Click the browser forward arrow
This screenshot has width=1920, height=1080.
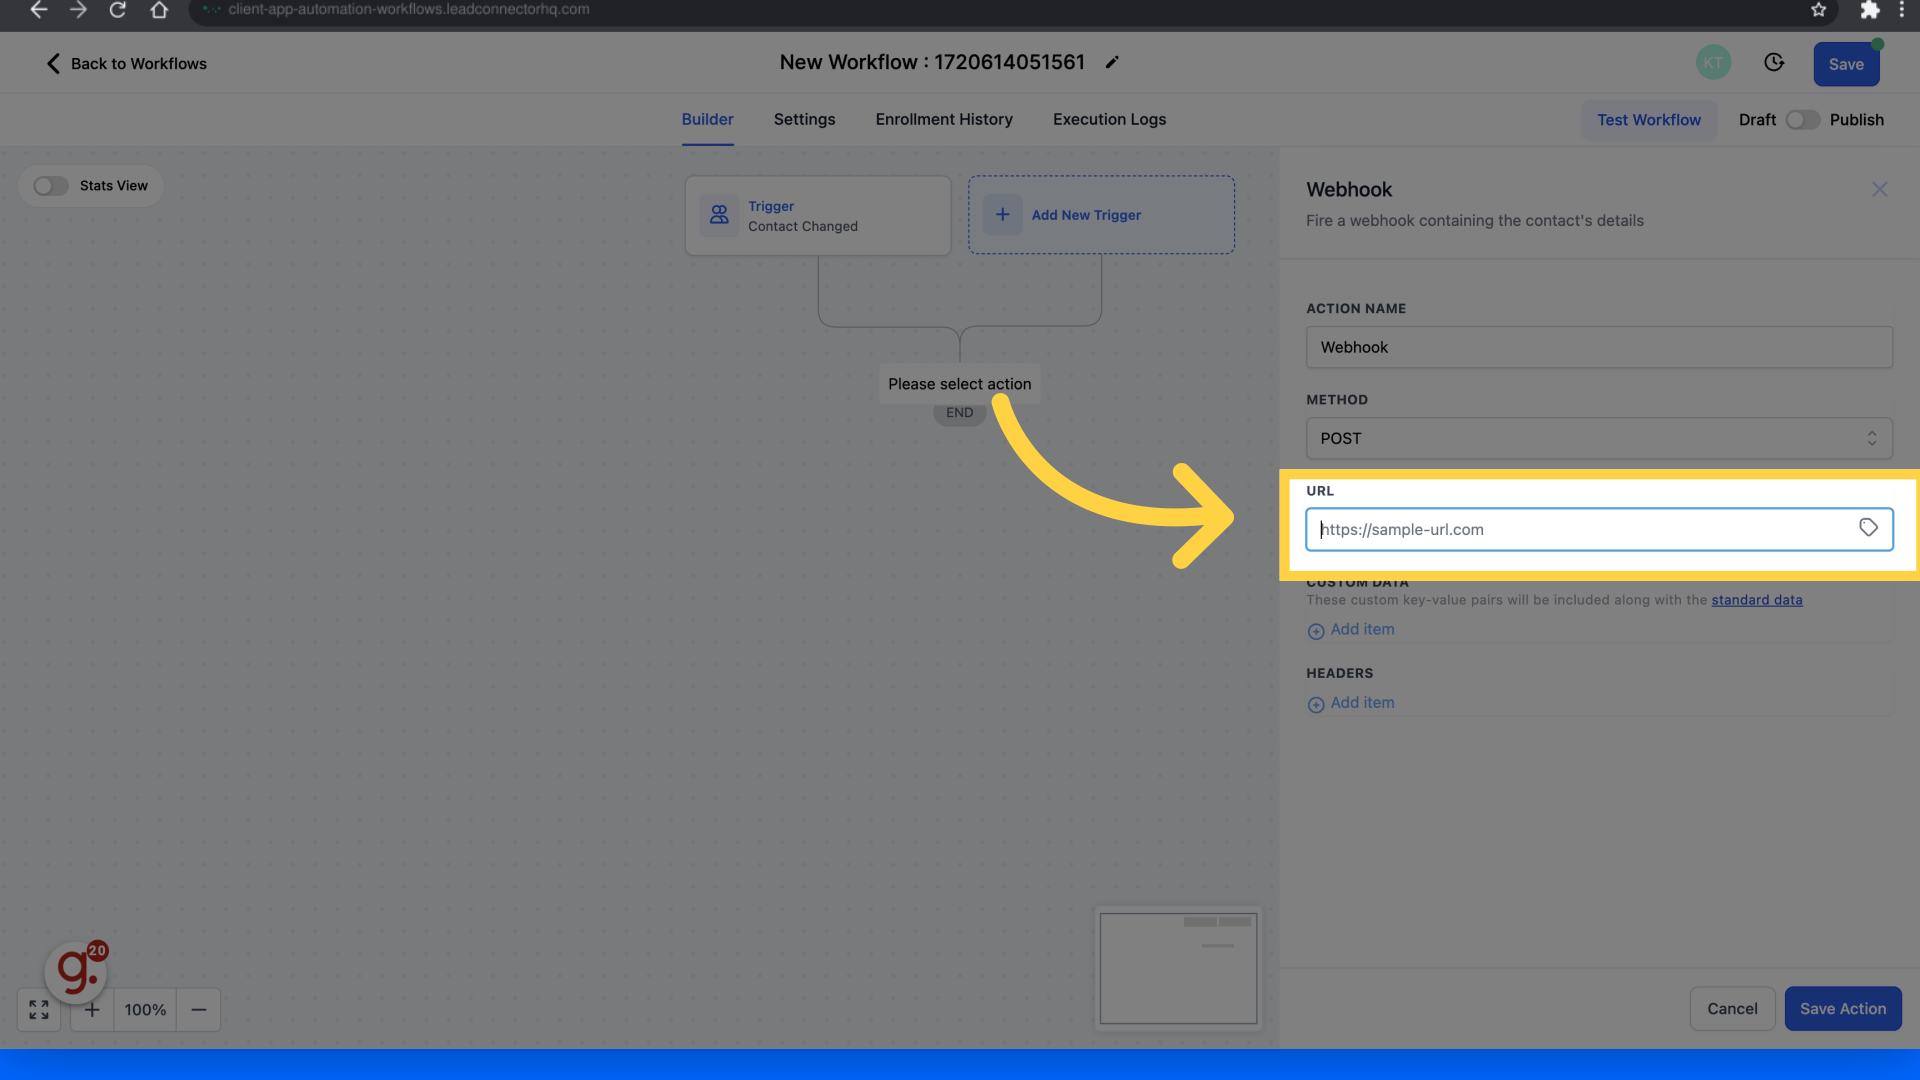pyautogui.click(x=78, y=10)
